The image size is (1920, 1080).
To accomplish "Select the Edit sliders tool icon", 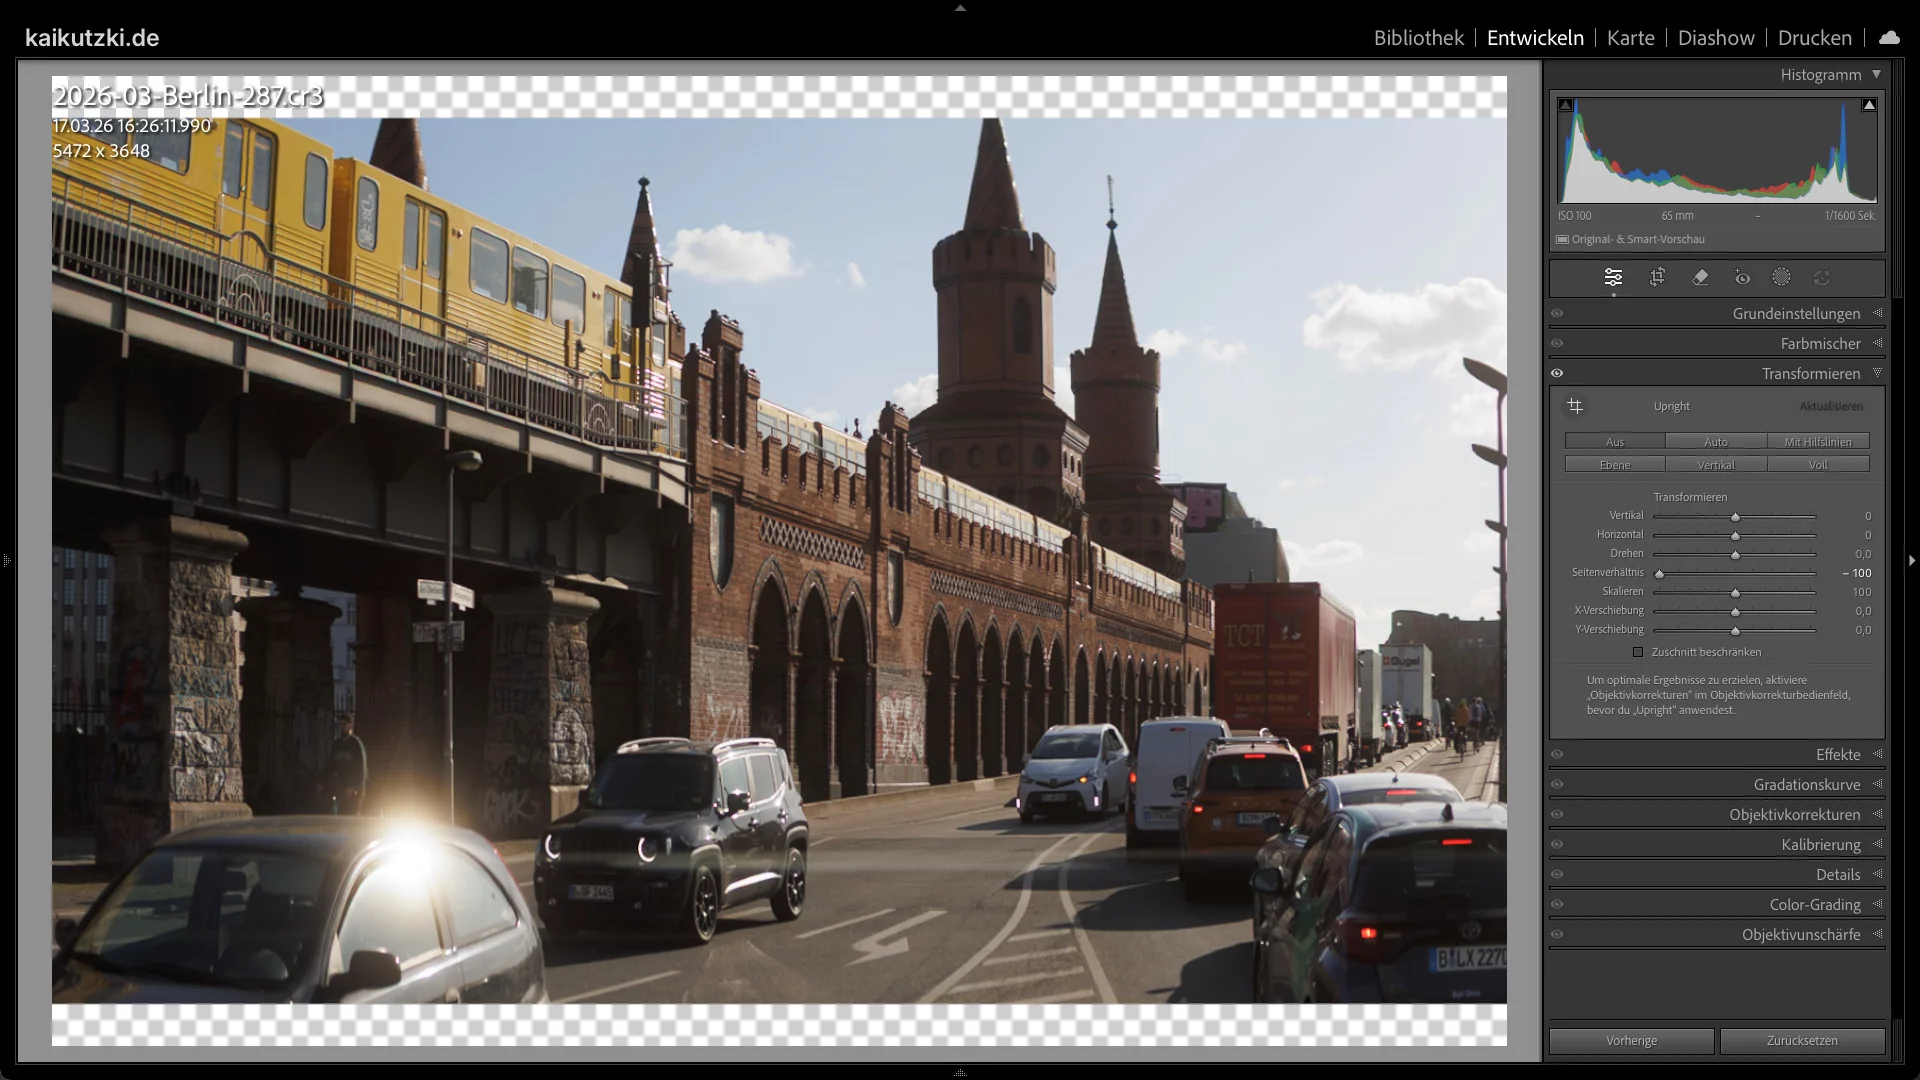I will [x=1613, y=277].
